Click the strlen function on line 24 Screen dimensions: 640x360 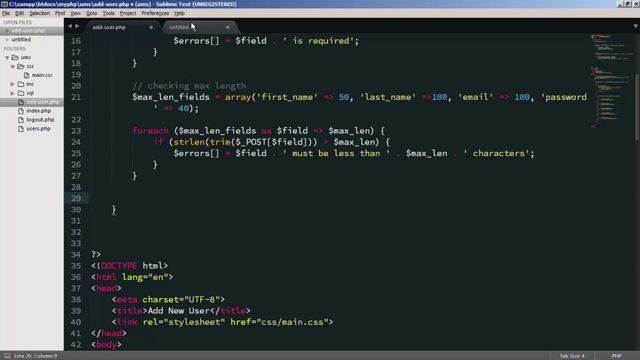coord(189,142)
